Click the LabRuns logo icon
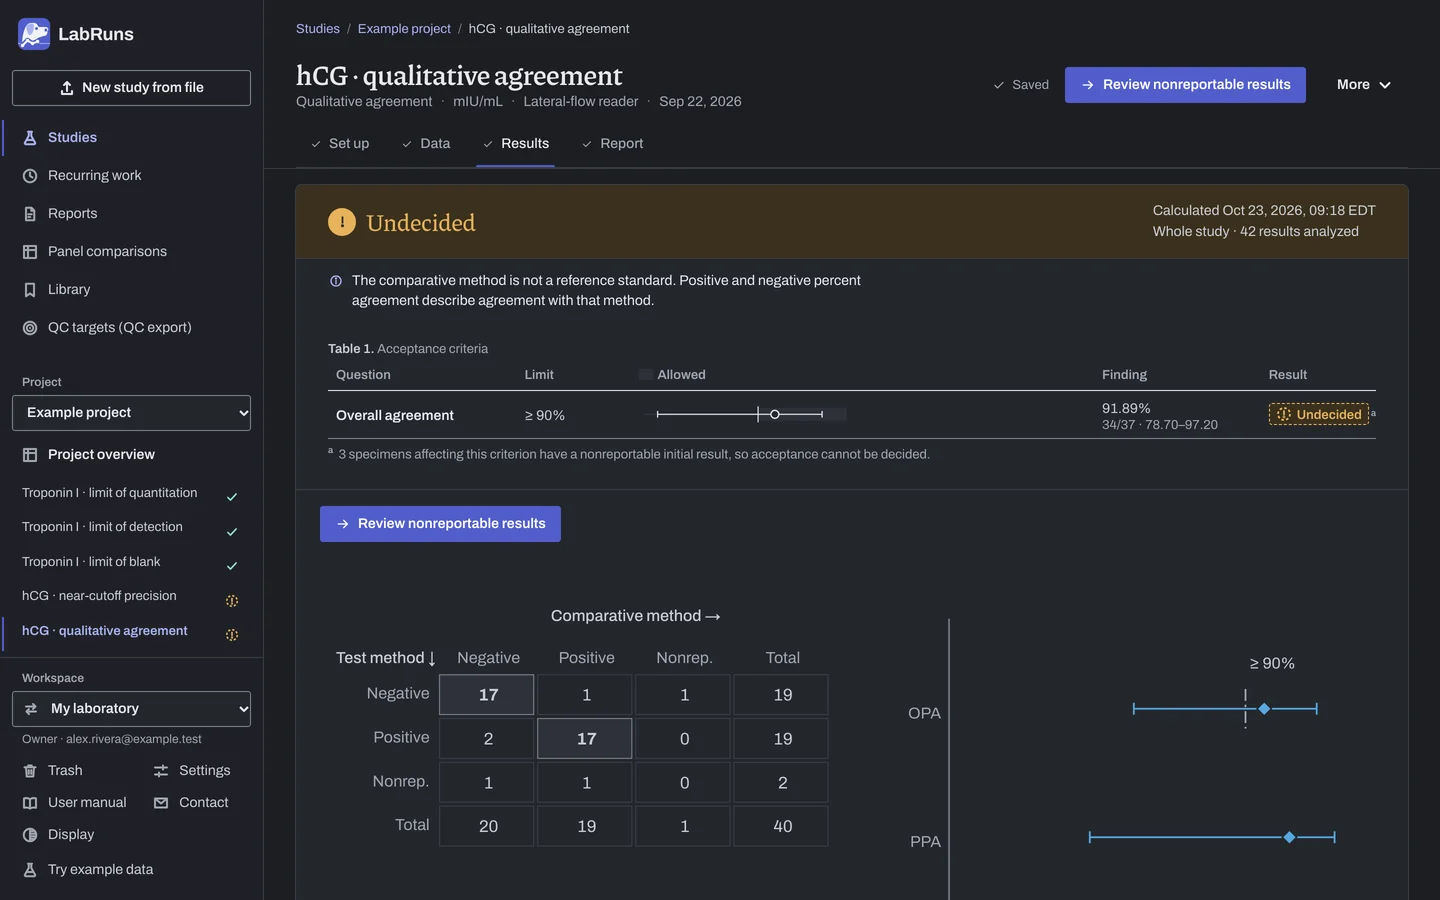Image resolution: width=1440 pixels, height=900 pixels. point(34,34)
